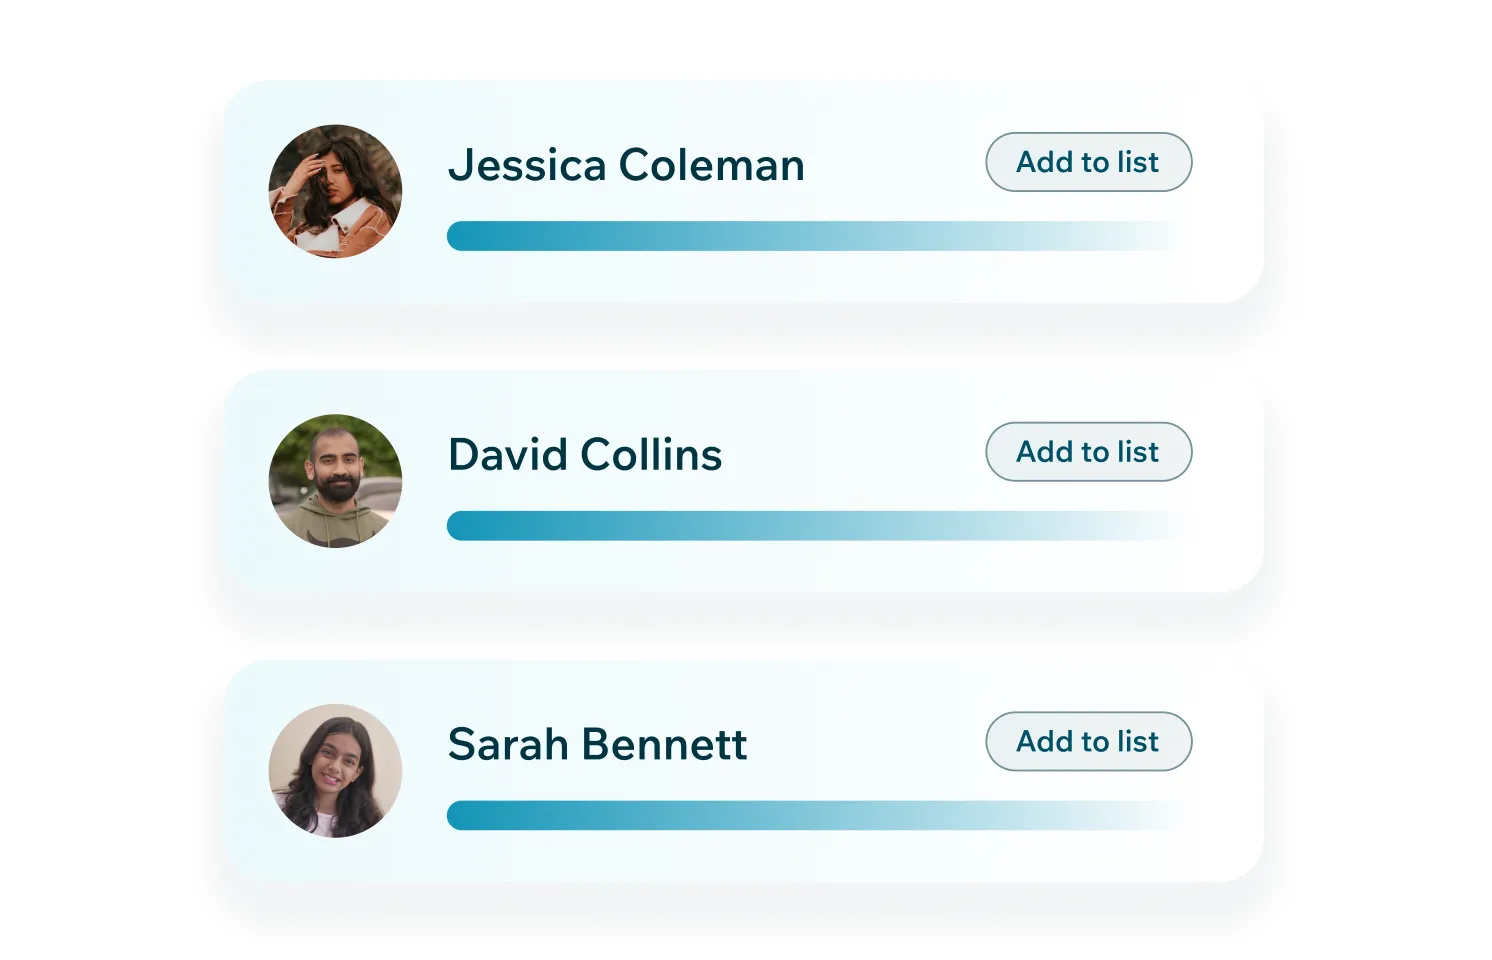Screen dimensions: 1492x960
Task: Tap the circular photo of David Collins
Action: pos(336,481)
